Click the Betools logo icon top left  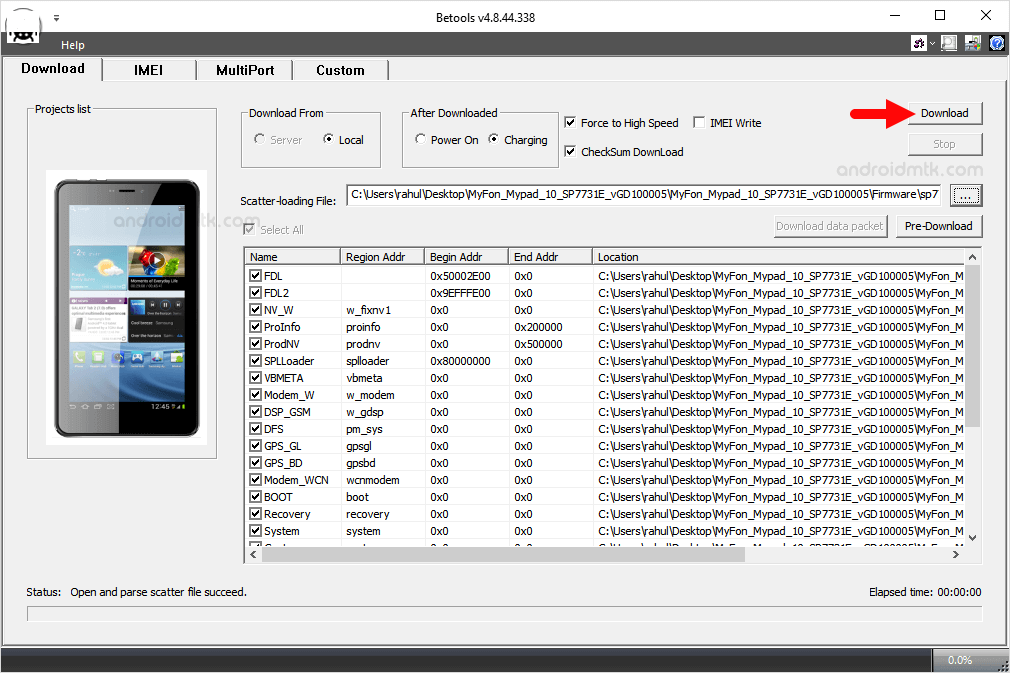click(x=22, y=27)
